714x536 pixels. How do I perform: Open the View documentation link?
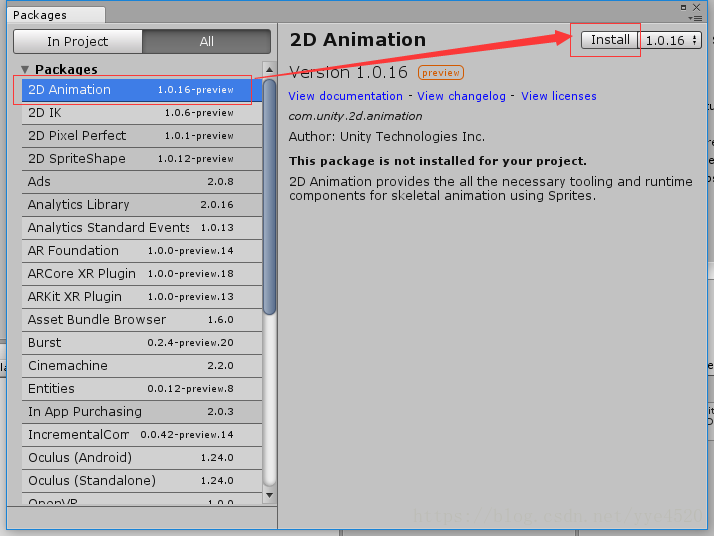(x=346, y=96)
